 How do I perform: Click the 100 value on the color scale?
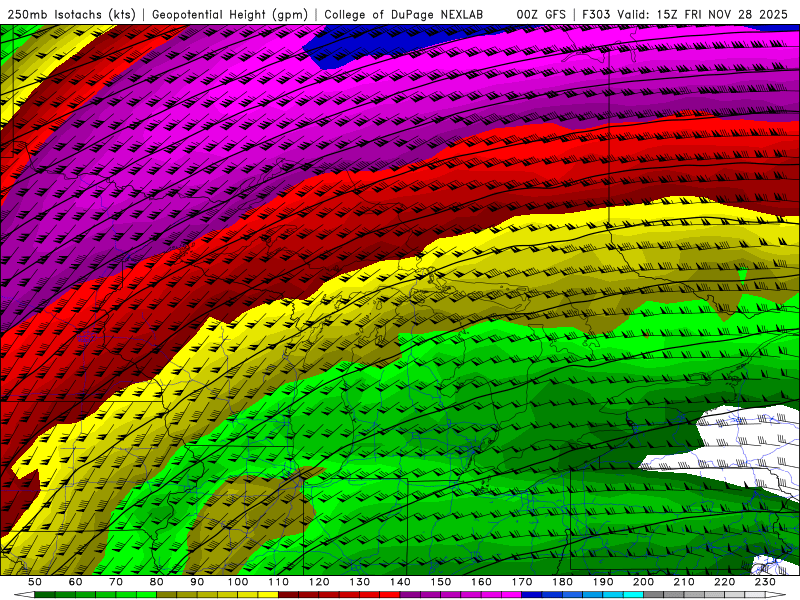pos(238,582)
